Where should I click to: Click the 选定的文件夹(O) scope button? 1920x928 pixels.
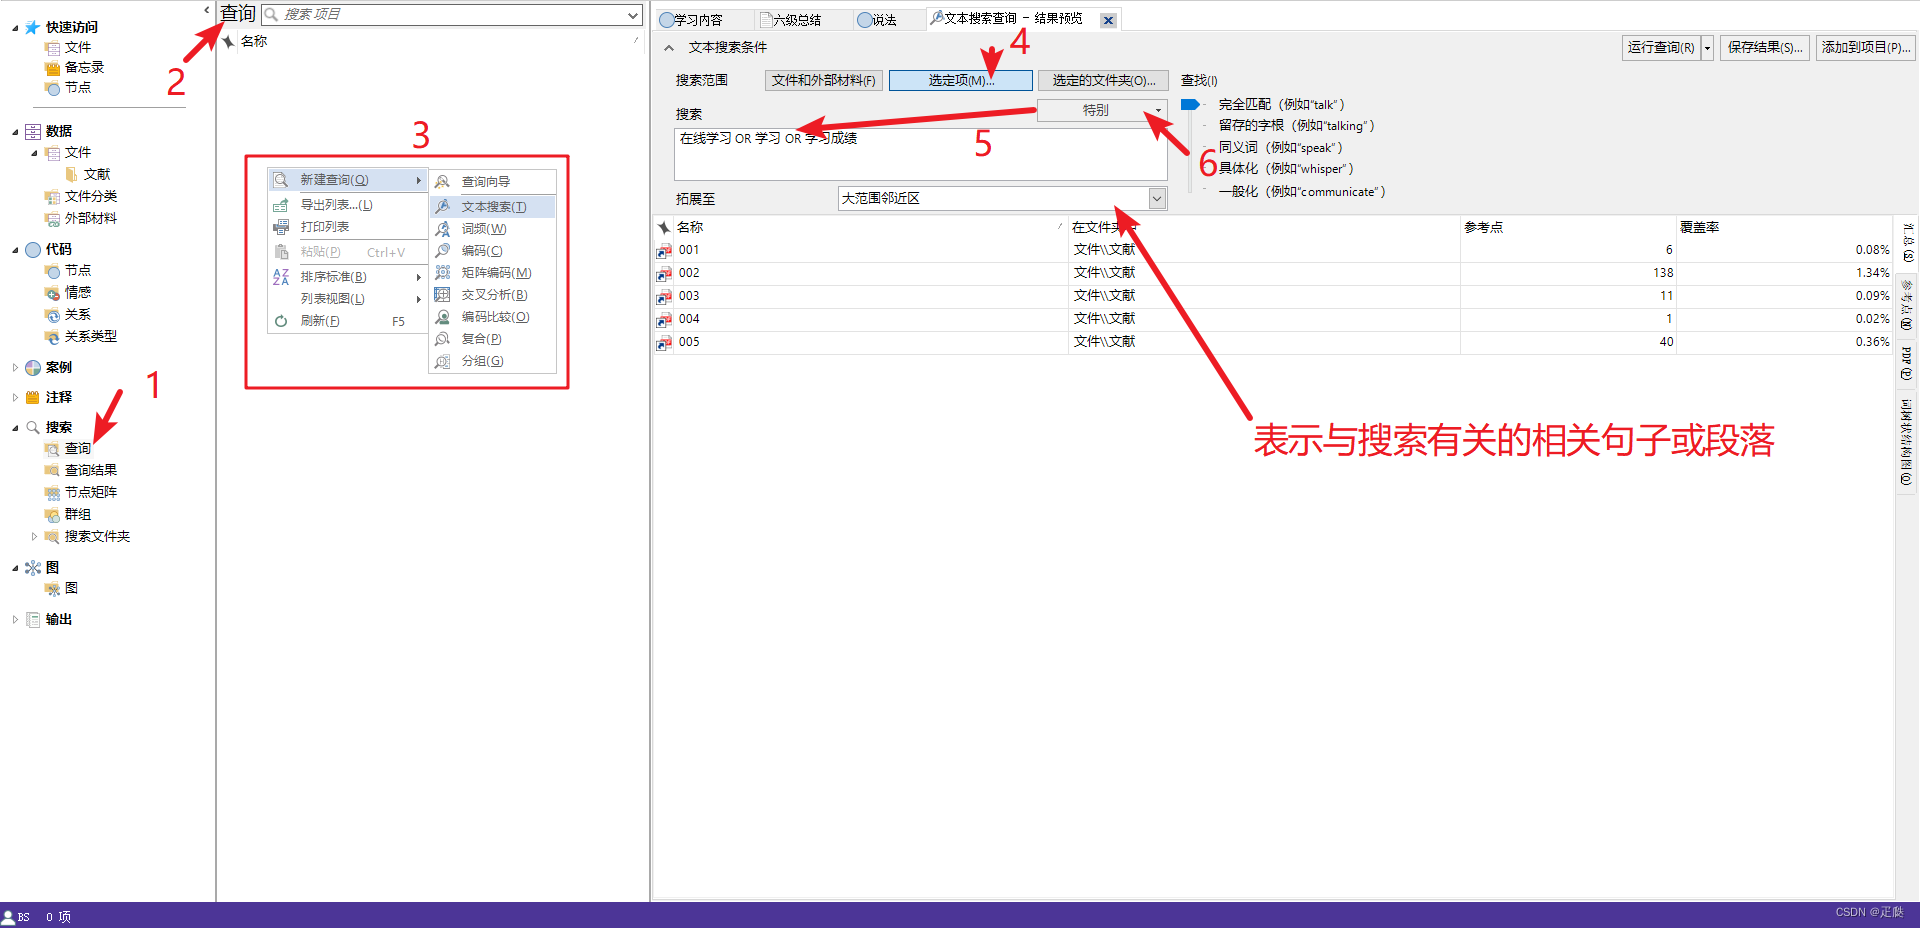(x=1103, y=81)
